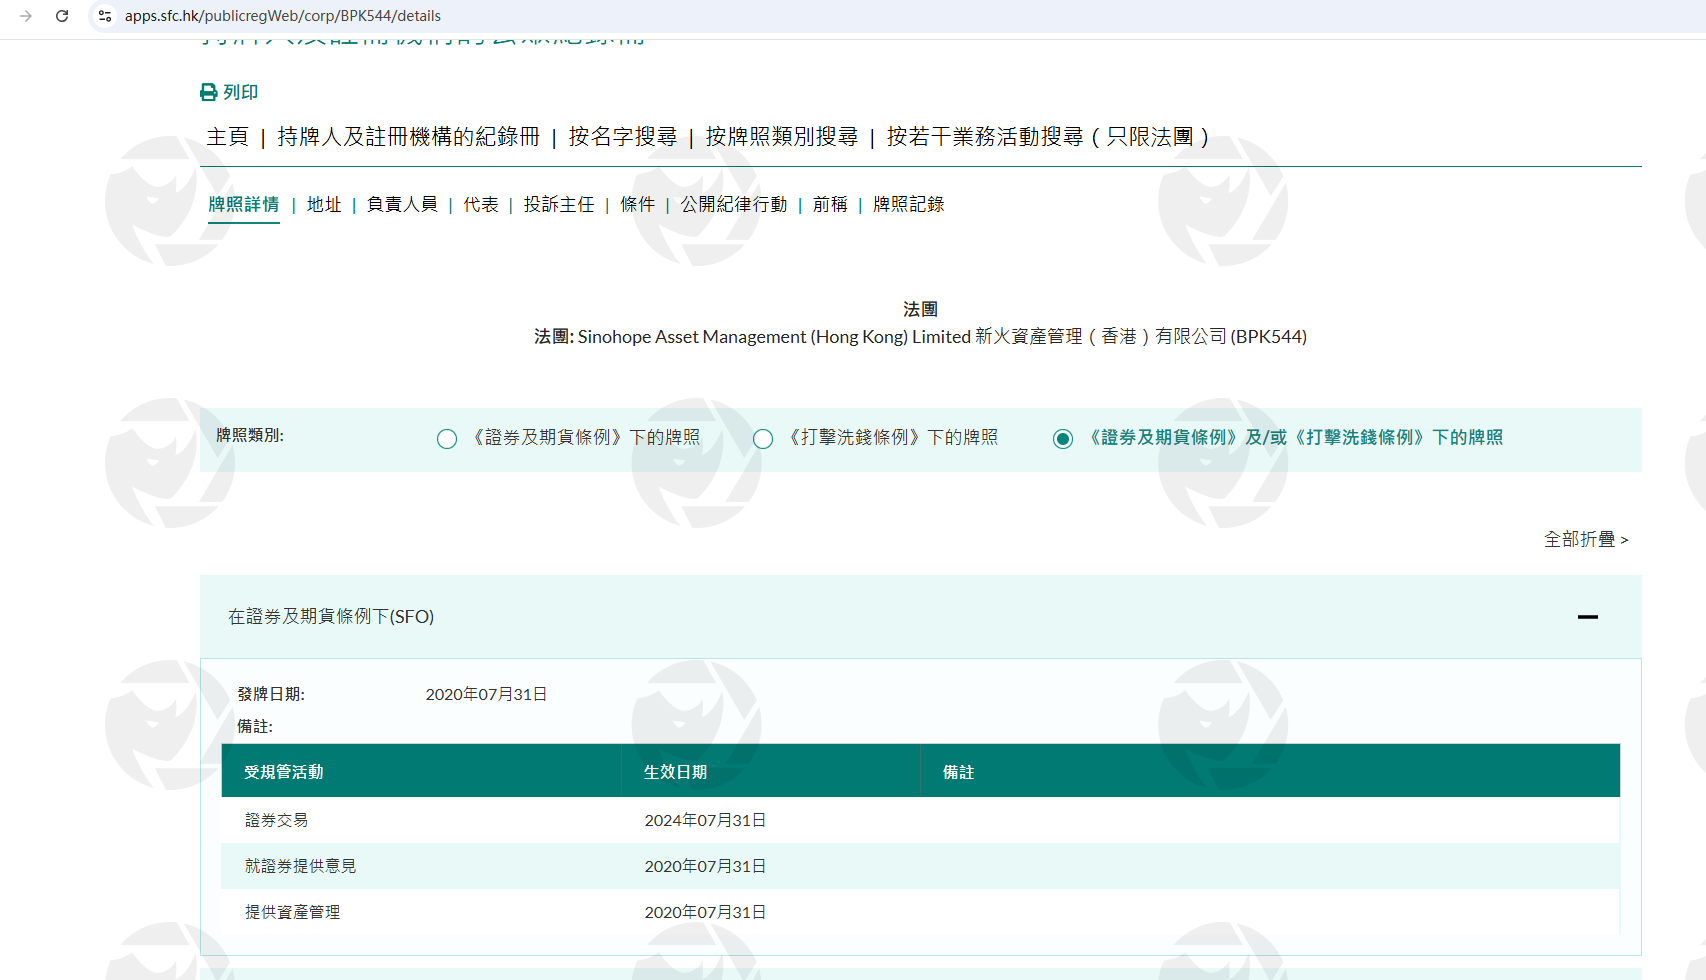
Task: Select 《證券及期貨條例》下的牌照 radio button
Action: tap(447, 439)
